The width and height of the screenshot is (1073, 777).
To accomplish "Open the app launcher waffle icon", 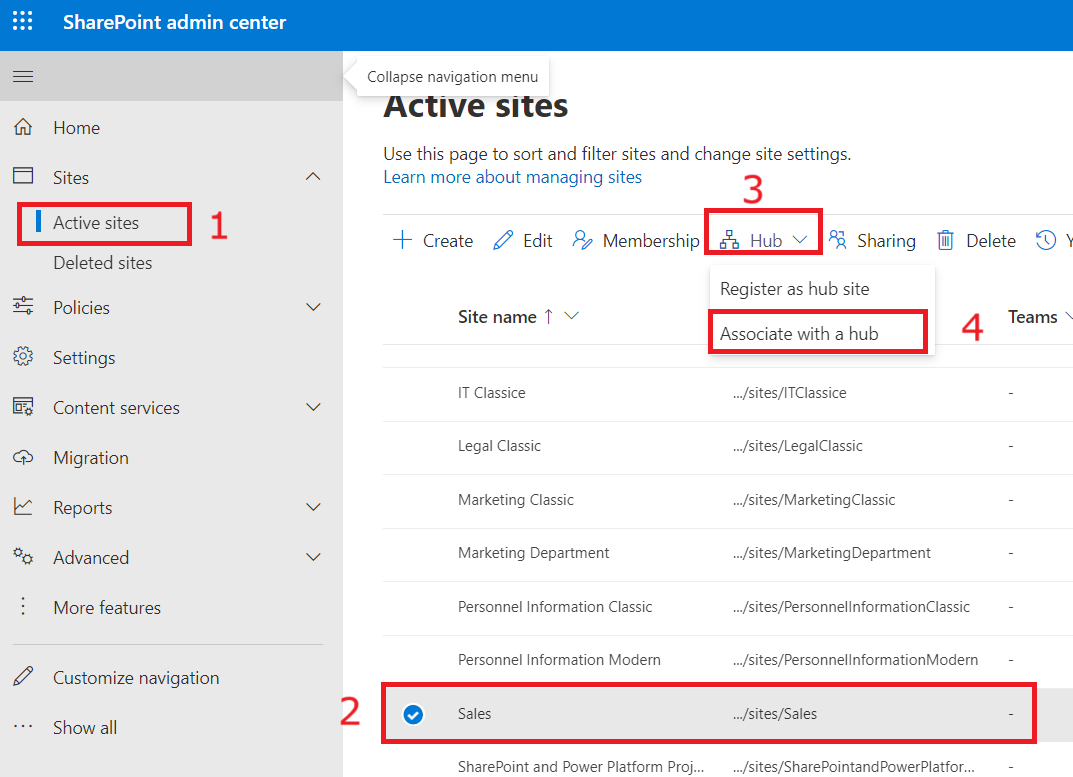I will tap(22, 22).
